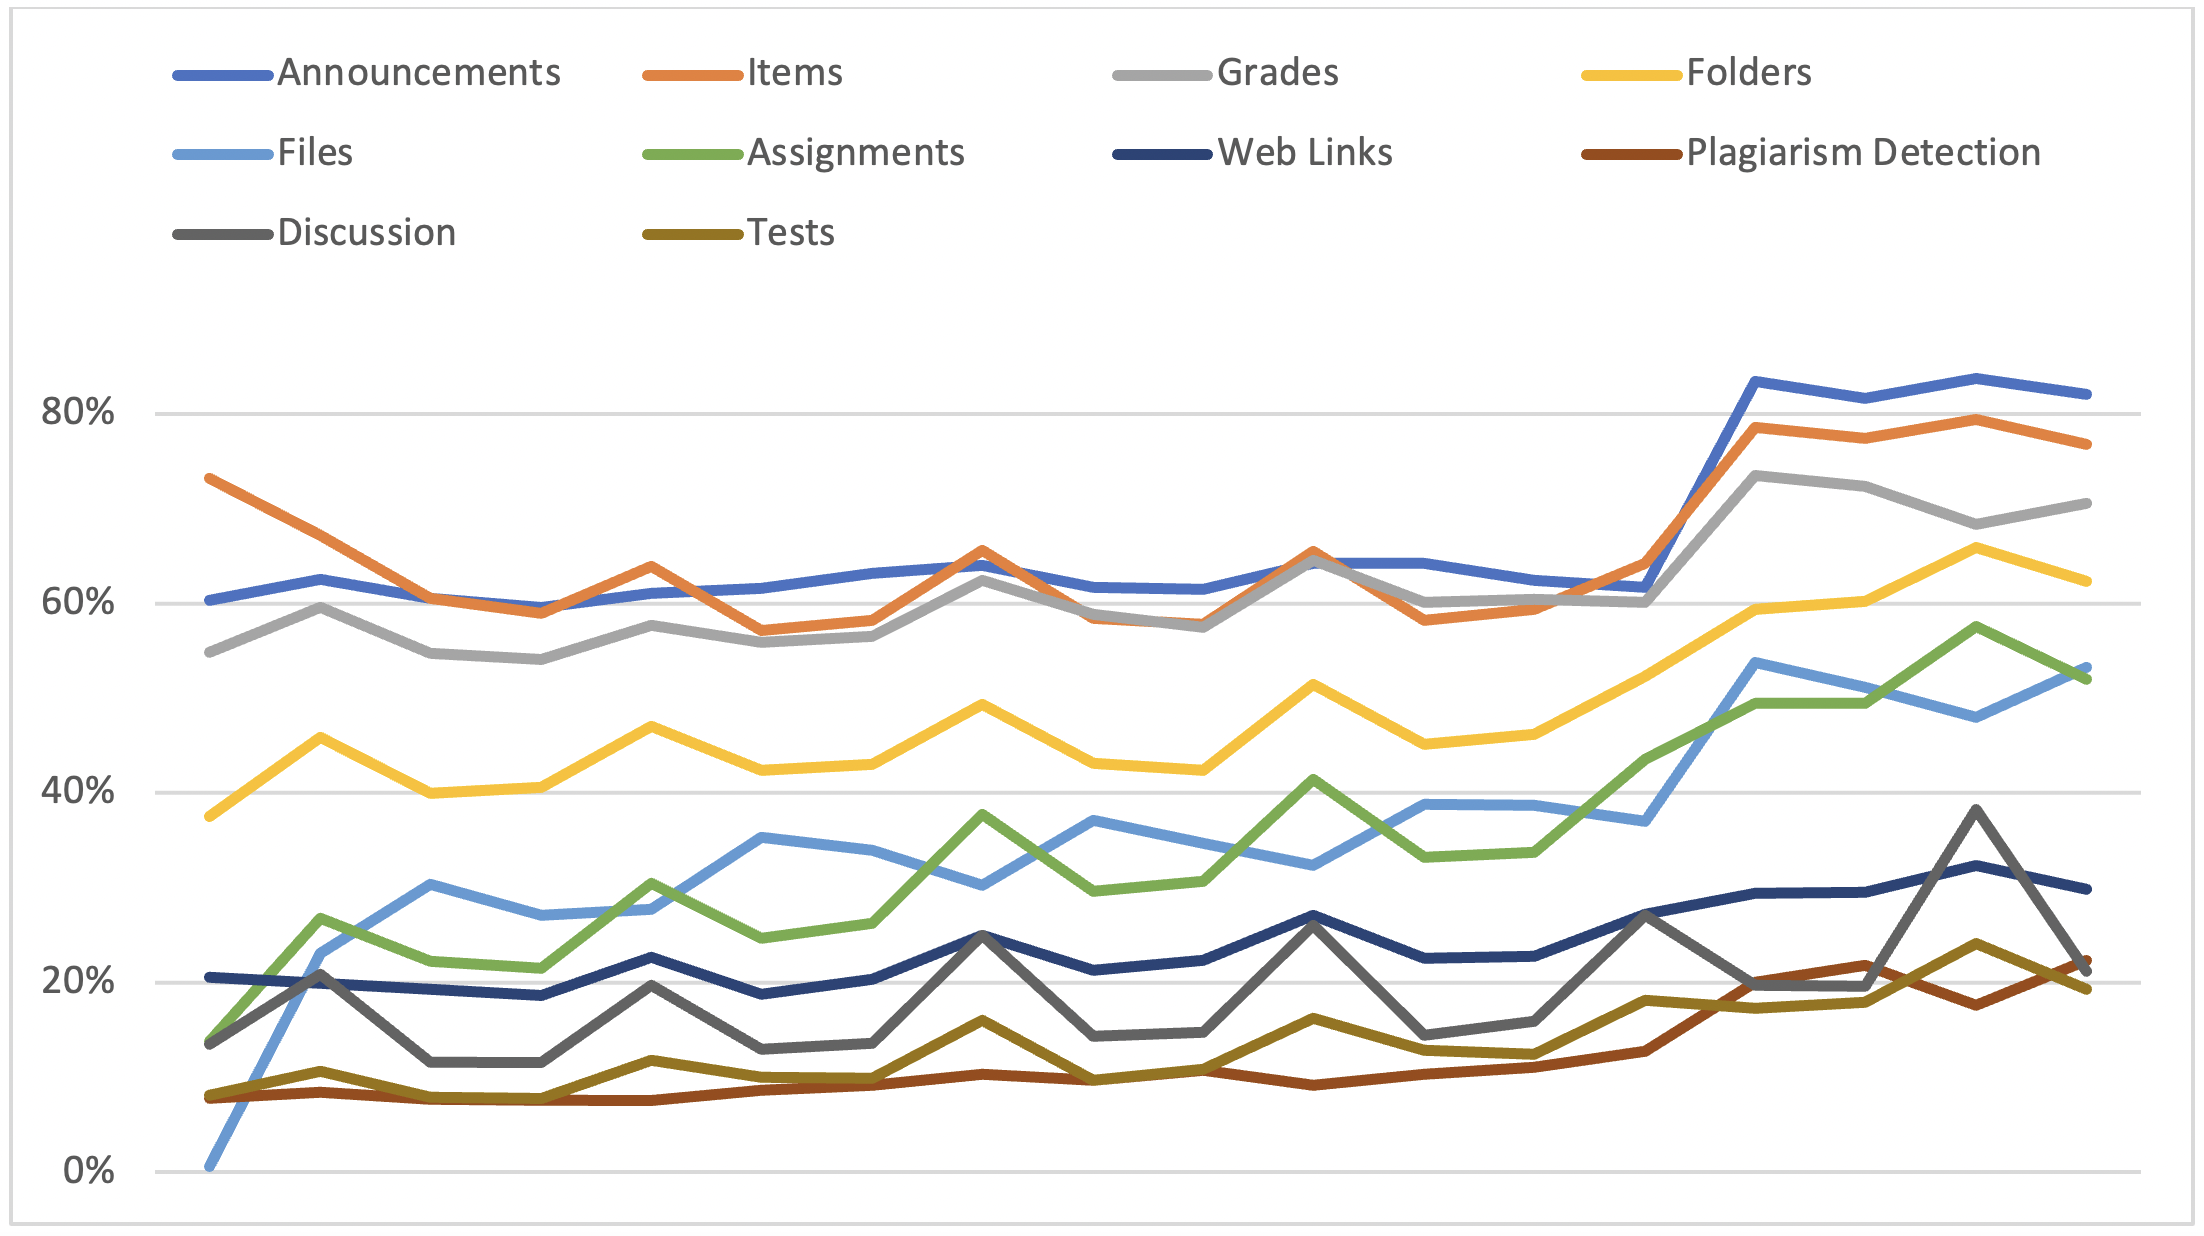This screenshot has width=2204, height=1236.
Task: Select the Assignments legend green swatch
Action: coord(692,155)
